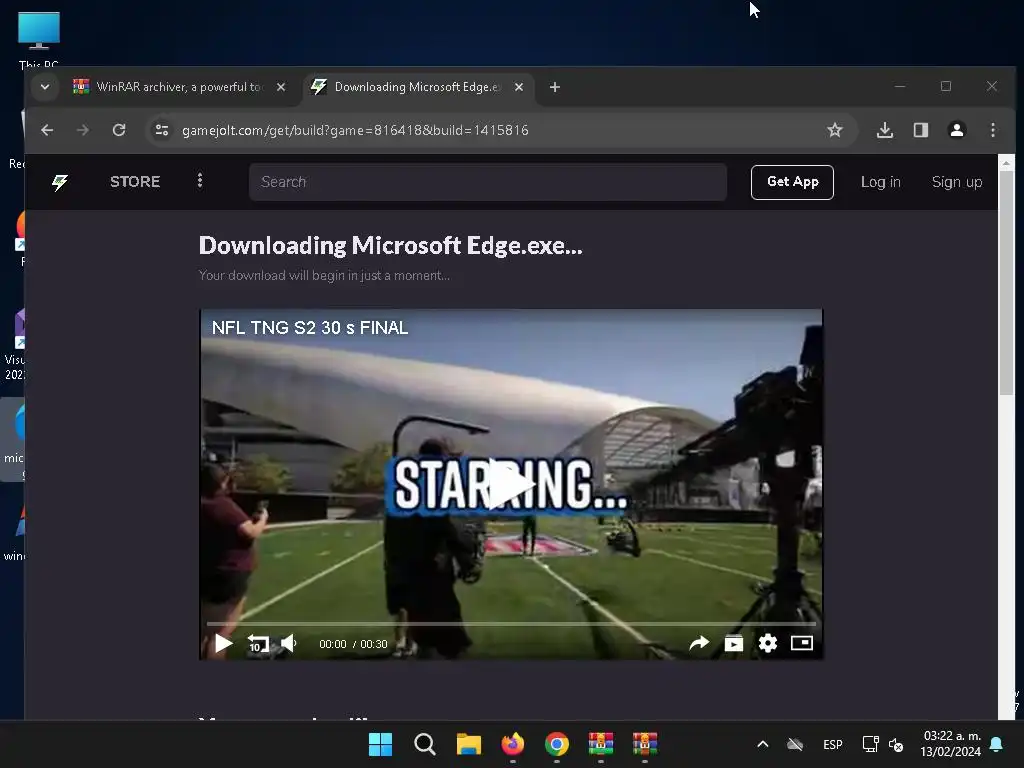This screenshot has height=768, width=1024.
Task: Switch to Chrome on the taskbar
Action: point(556,744)
